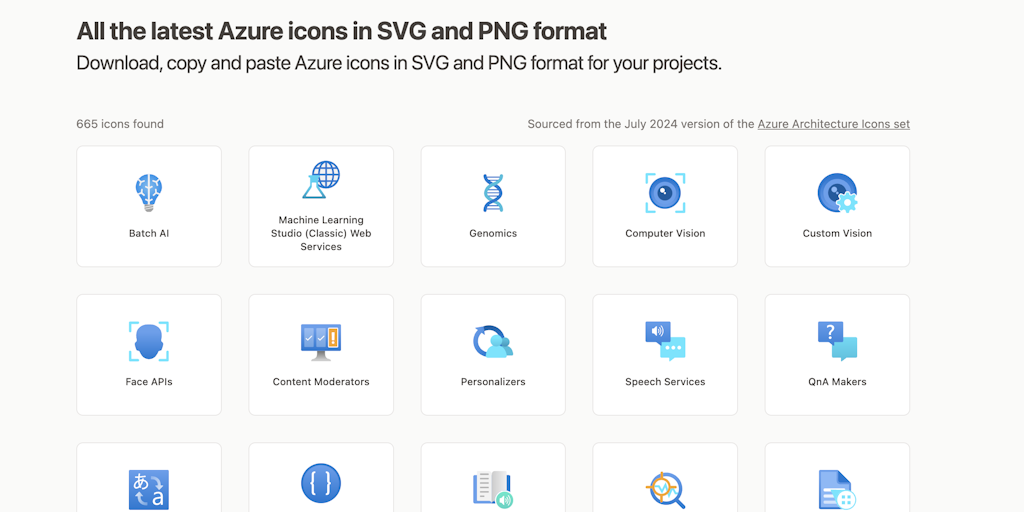Image resolution: width=1024 pixels, height=512 pixels.
Task: Select the Content Moderators monitor icon
Action: point(321,342)
